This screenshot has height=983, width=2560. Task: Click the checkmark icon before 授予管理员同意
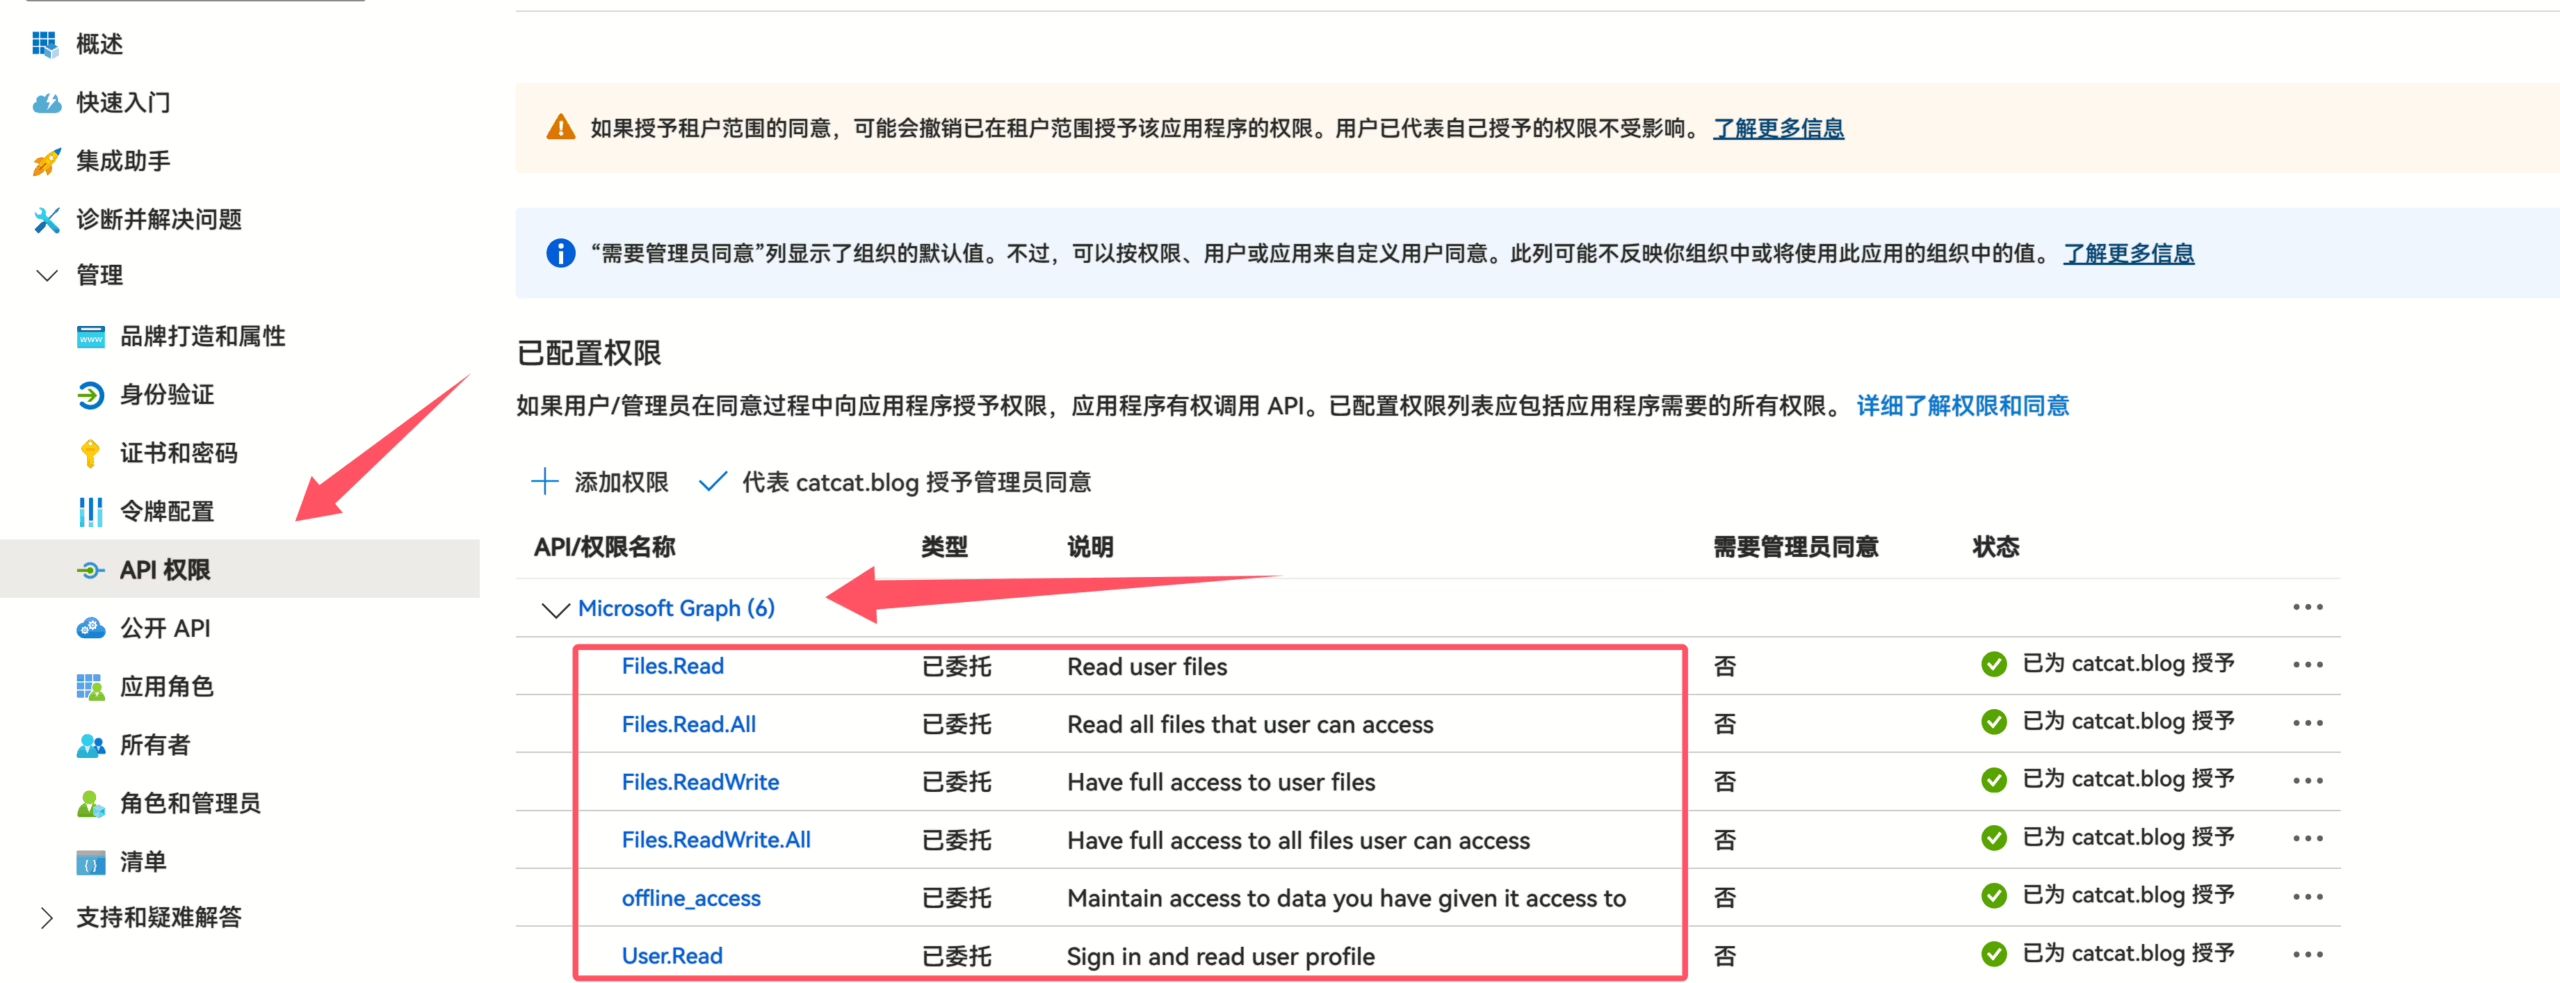713,482
